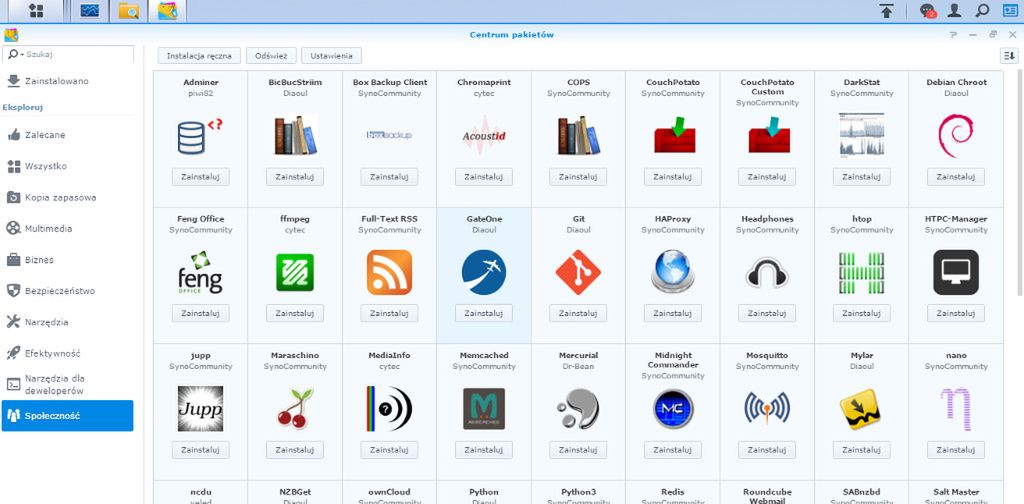Open resource monitor from the taskbar
1024x504 pixels.
coord(90,10)
